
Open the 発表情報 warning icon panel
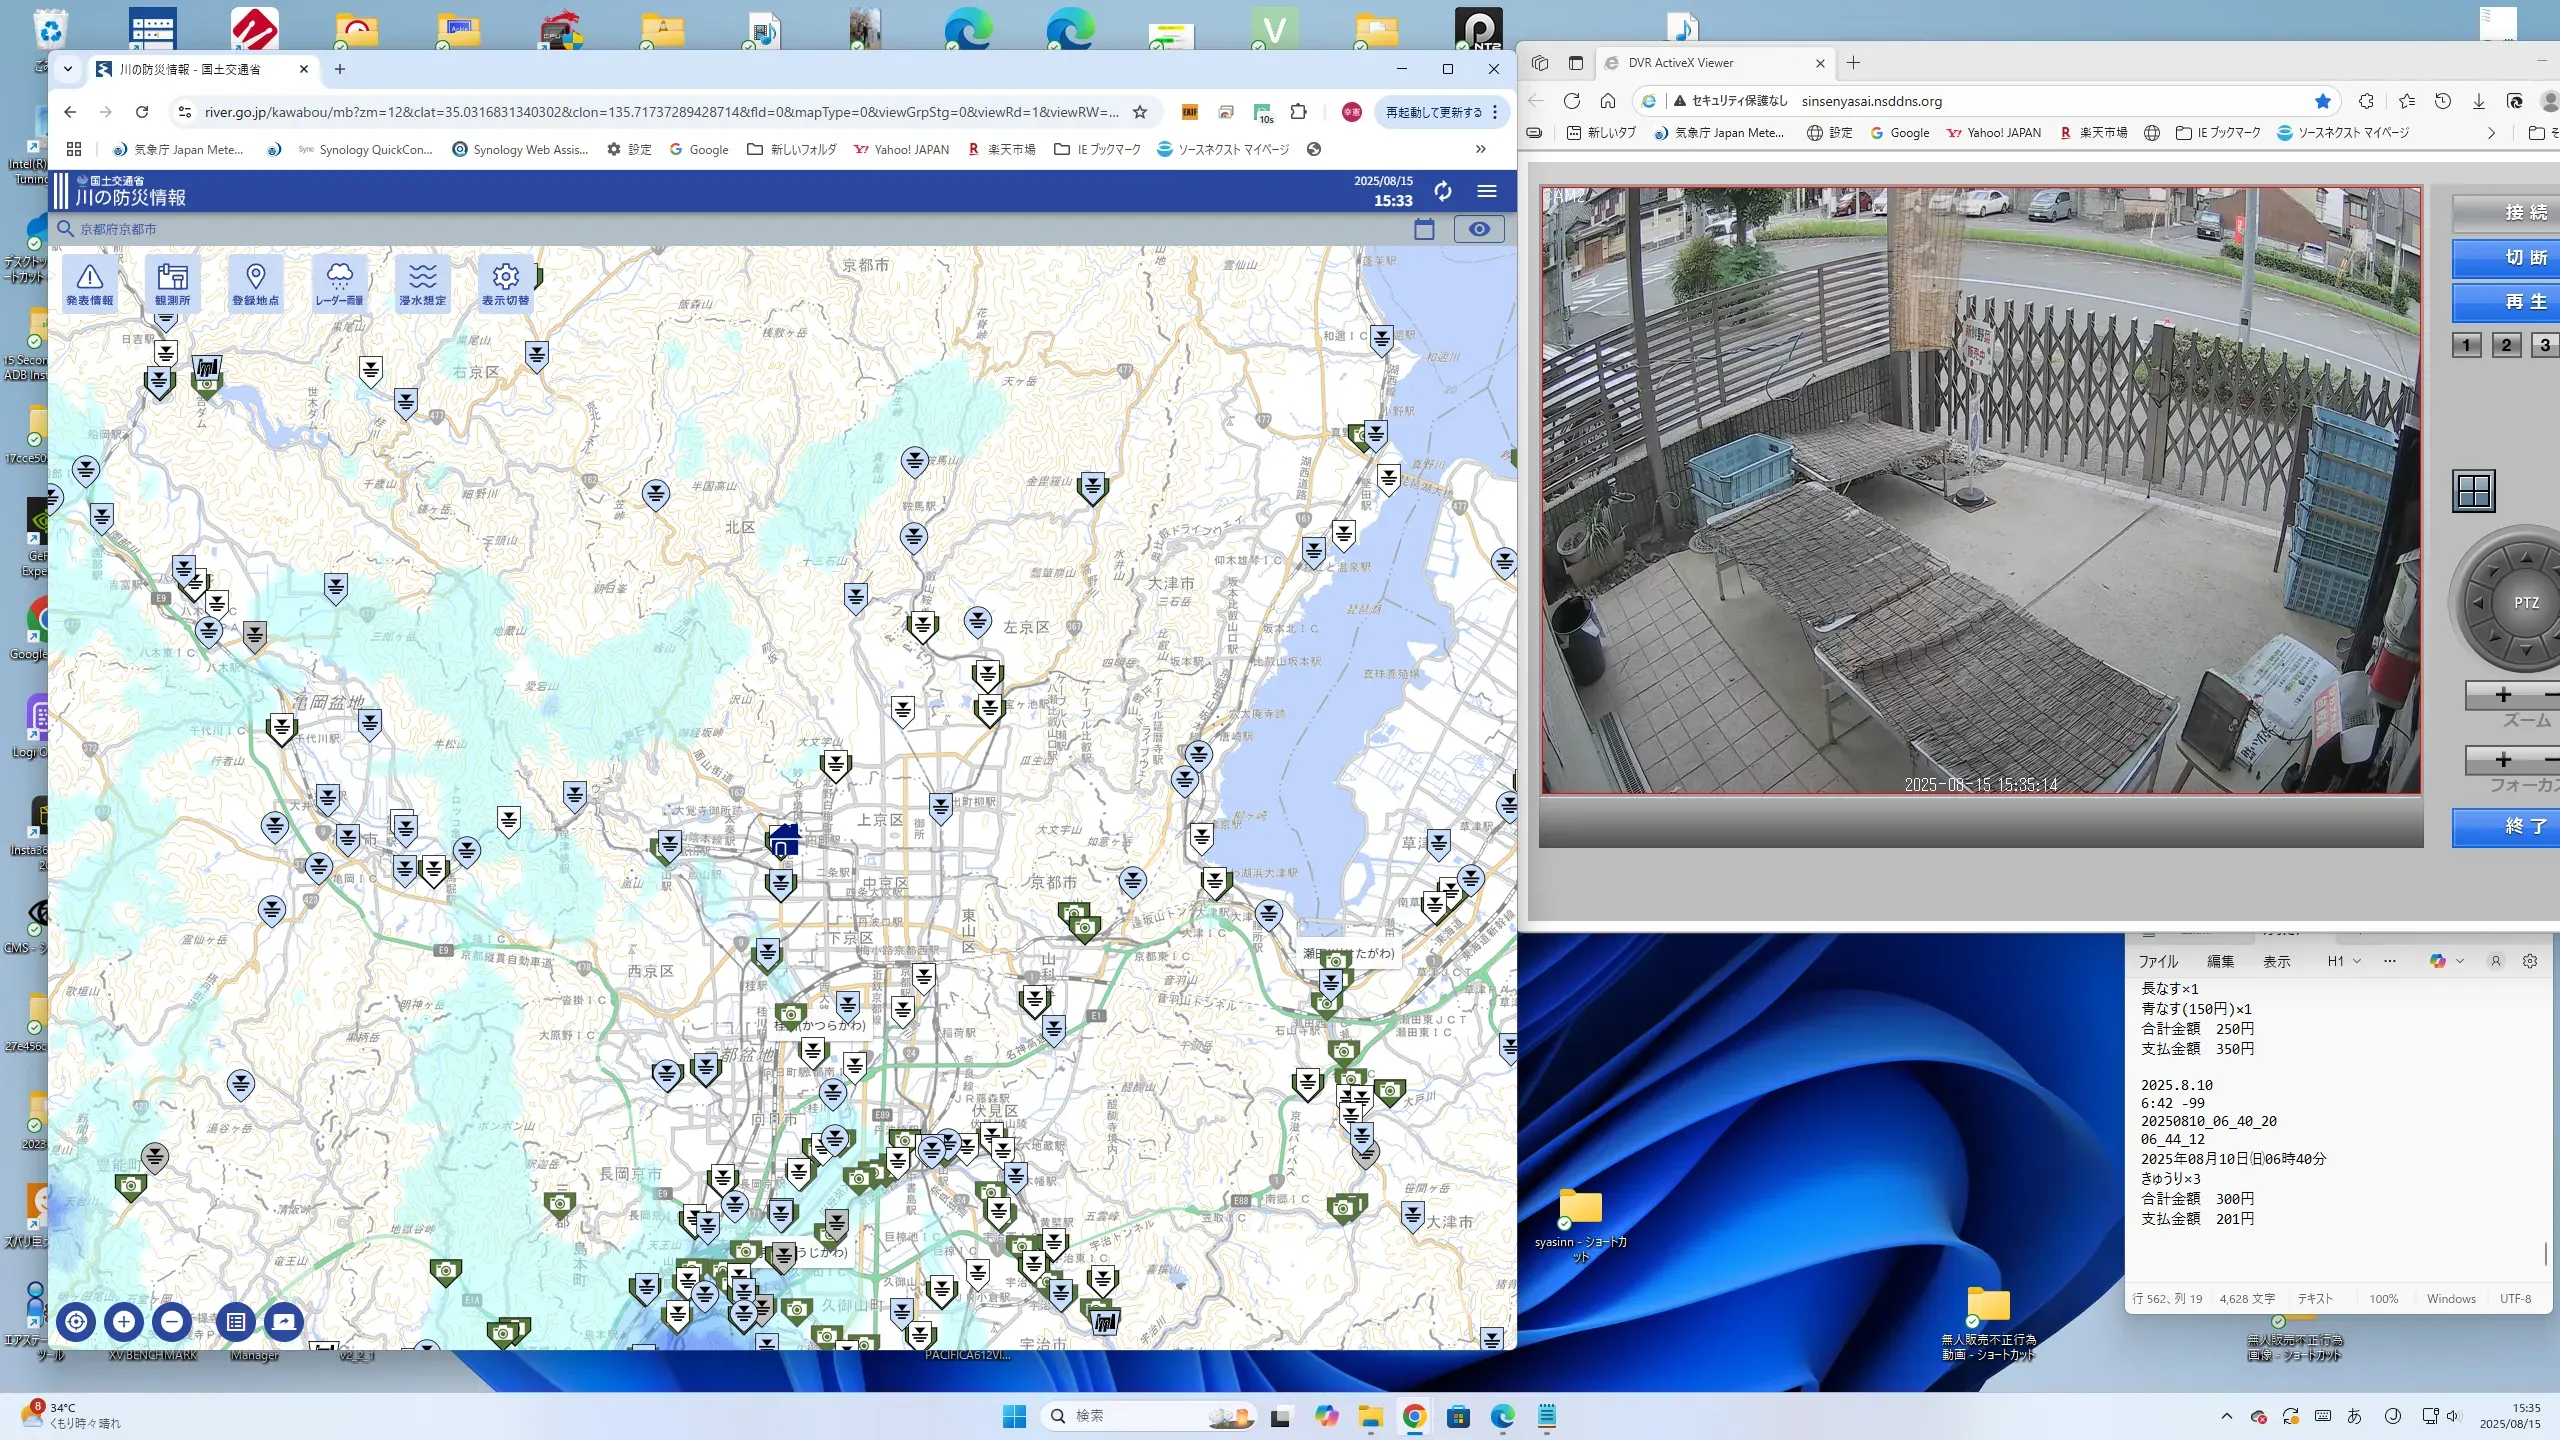pyautogui.click(x=90, y=283)
